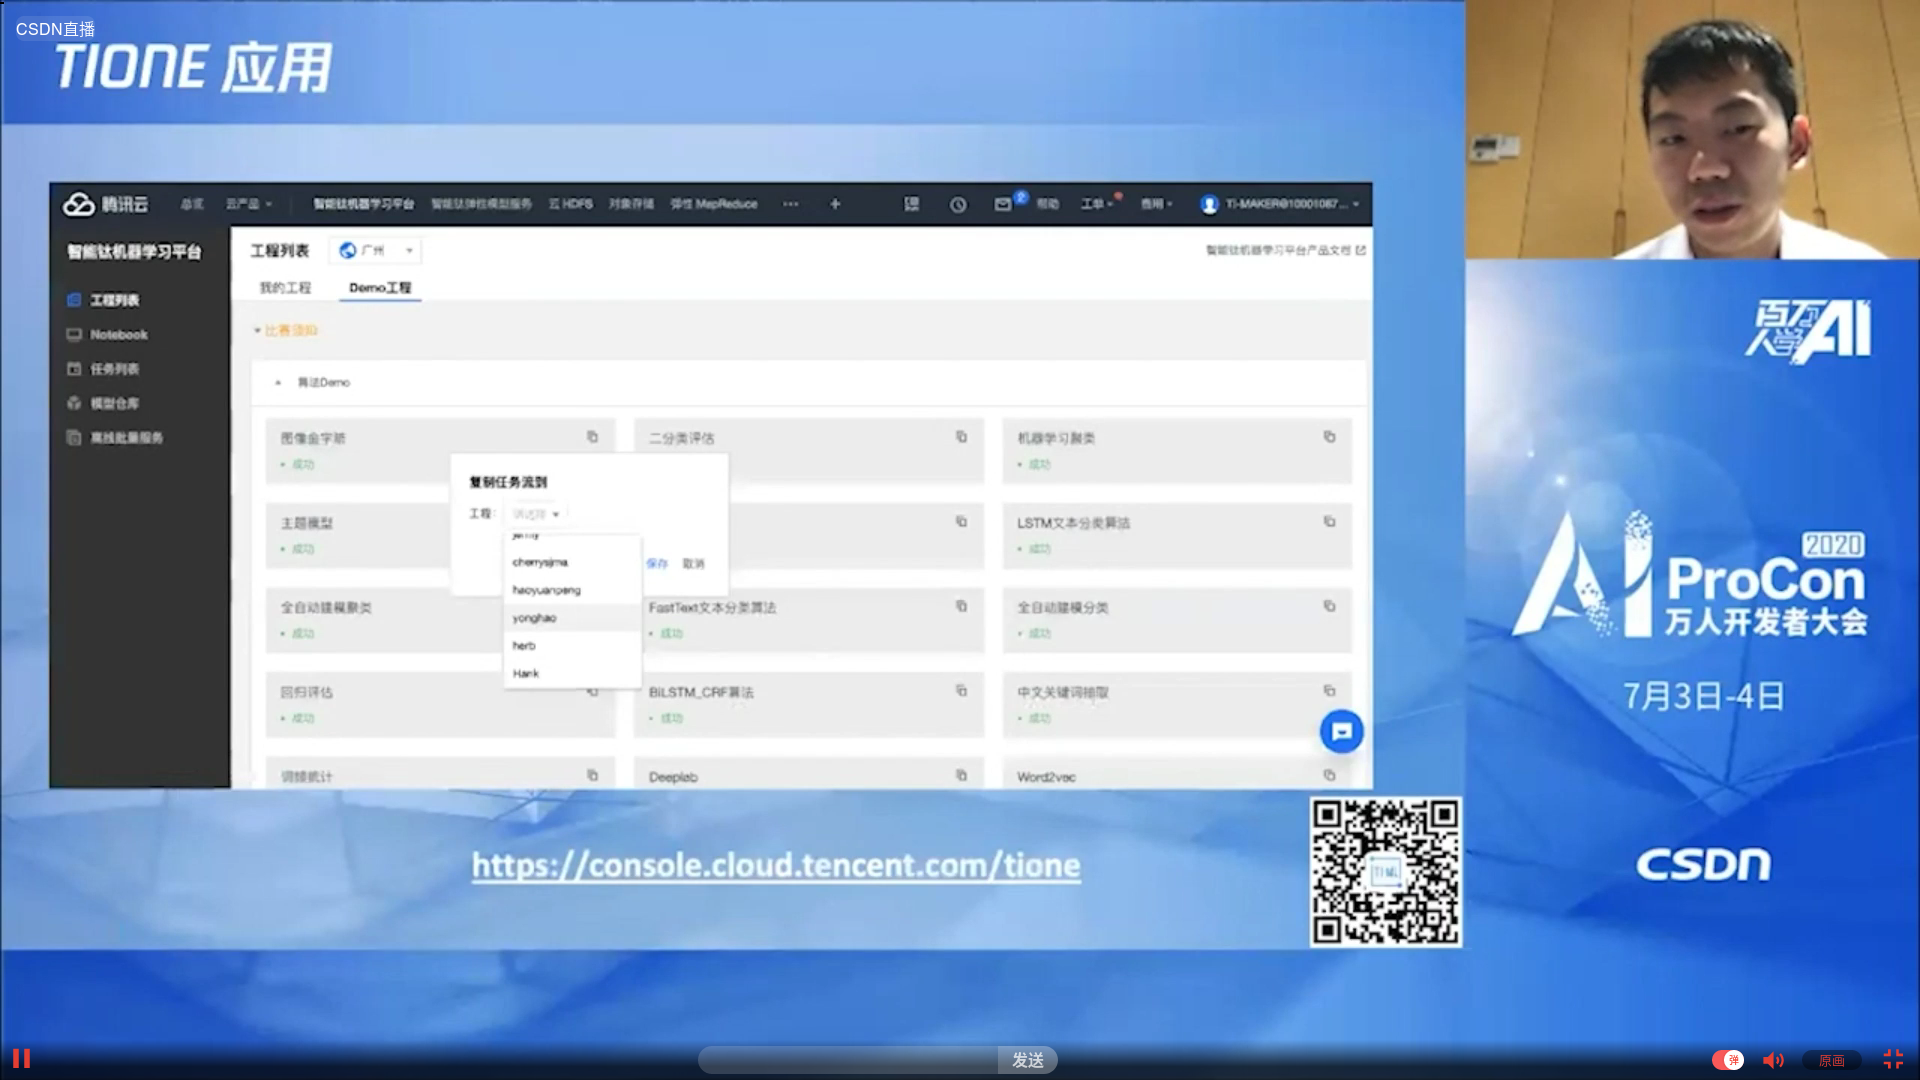
Task: Open the console.cloud.tencent.com/tione link
Action: [776, 865]
